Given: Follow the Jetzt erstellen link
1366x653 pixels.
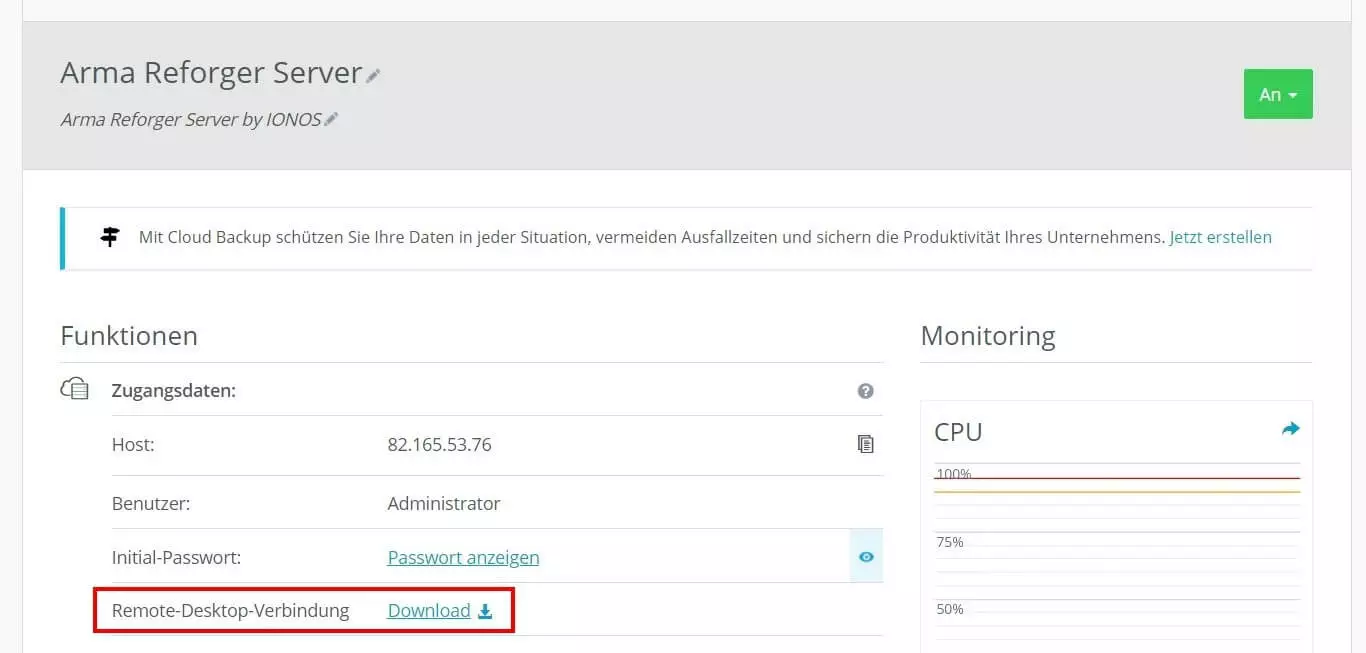Looking at the screenshot, I should point(1220,237).
